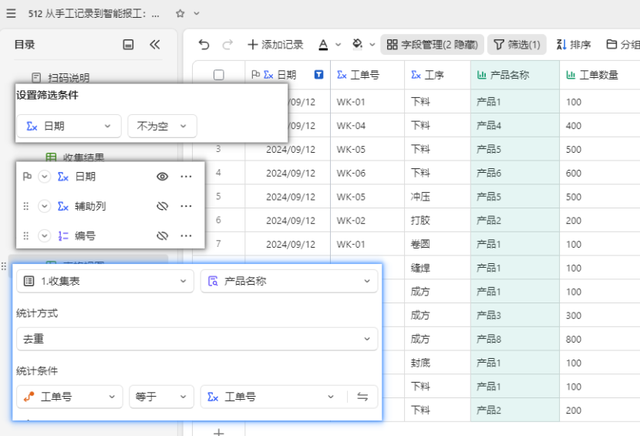Screen dimensions: 640x436
Task: Expand the circle chevron beside 编号 field
Action: pyautogui.click(x=44, y=236)
